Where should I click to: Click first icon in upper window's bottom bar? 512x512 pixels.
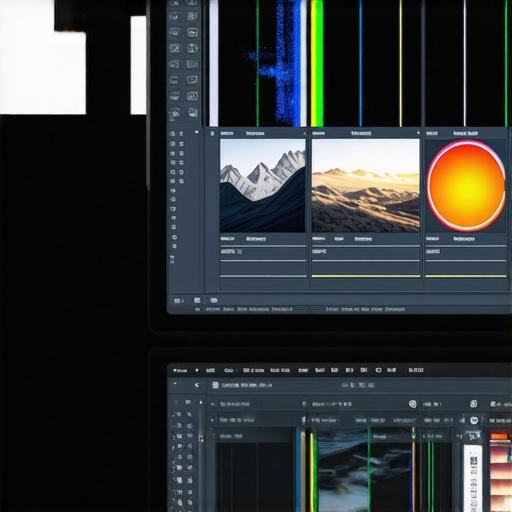point(178,301)
